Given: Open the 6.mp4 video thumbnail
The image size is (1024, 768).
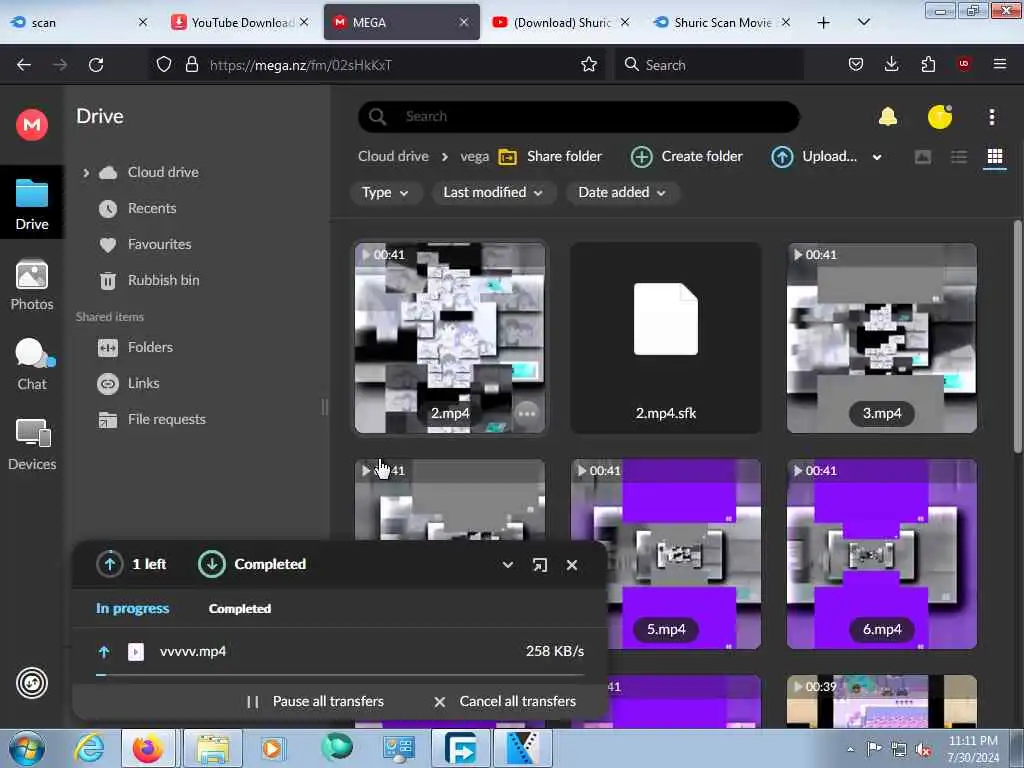Looking at the screenshot, I should pyautogui.click(x=882, y=554).
